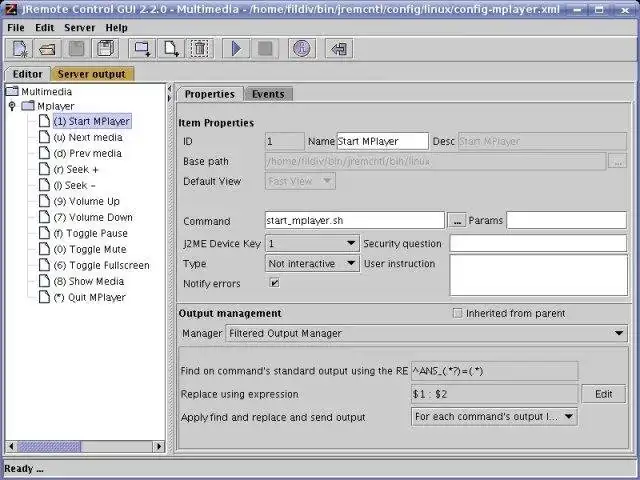Click the Command input field

[355, 220]
